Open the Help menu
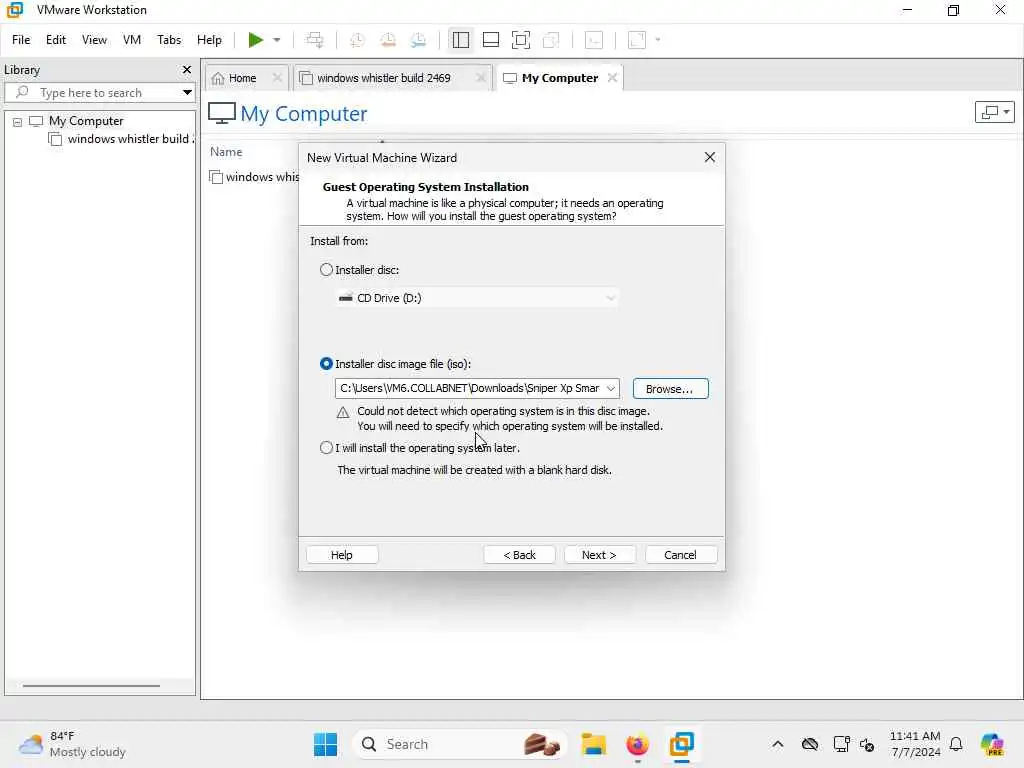Screen dimensions: 1024x768 209,40
